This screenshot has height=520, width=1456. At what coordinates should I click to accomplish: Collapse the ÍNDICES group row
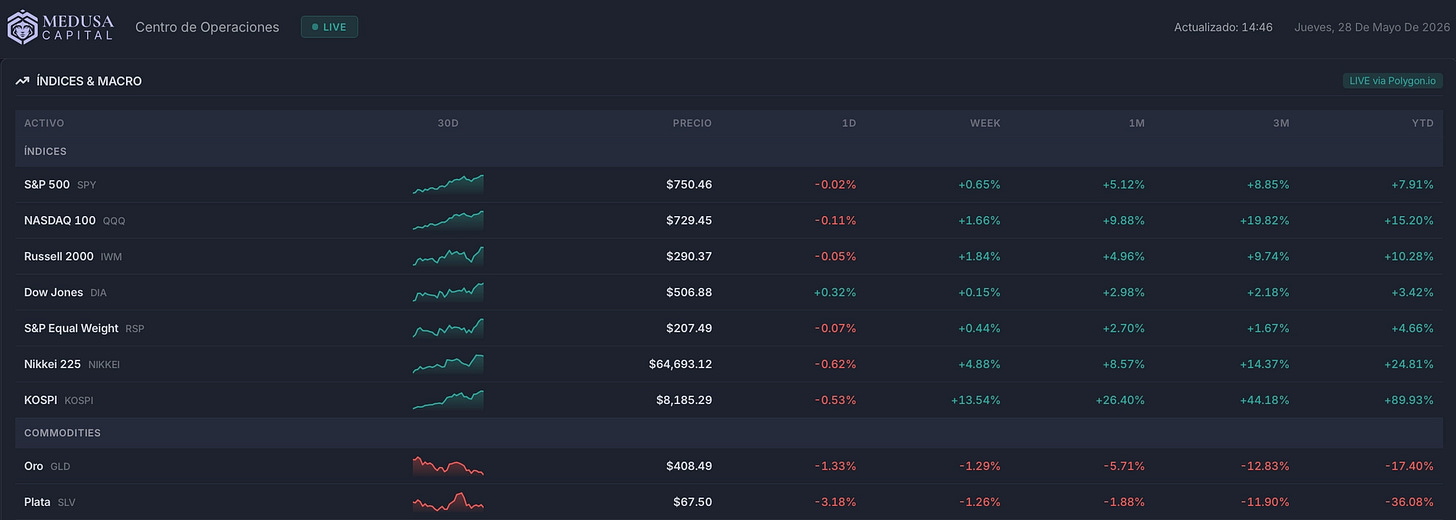pyautogui.click(x=729, y=151)
